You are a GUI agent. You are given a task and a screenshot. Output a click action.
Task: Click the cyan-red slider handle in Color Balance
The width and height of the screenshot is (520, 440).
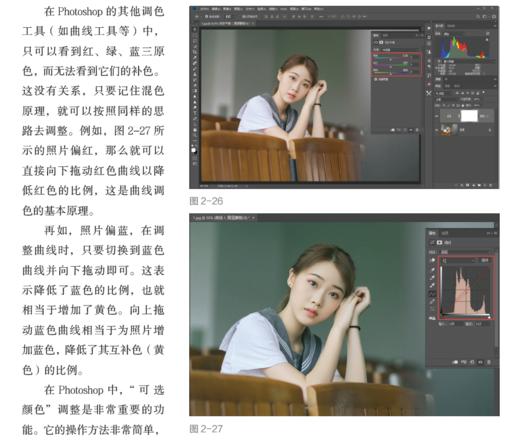[x=391, y=60]
